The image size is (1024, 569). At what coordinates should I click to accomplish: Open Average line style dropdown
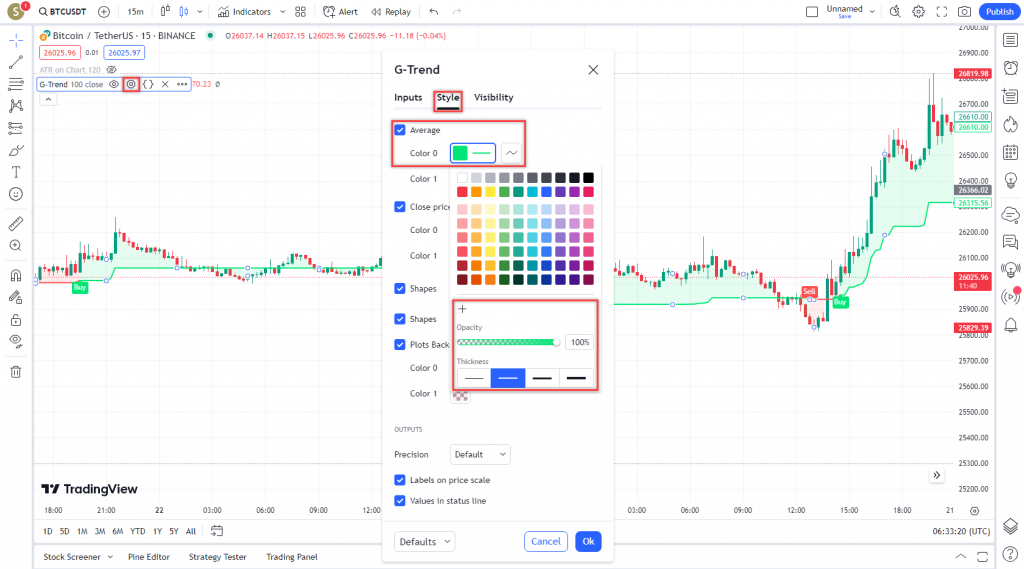coord(511,153)
